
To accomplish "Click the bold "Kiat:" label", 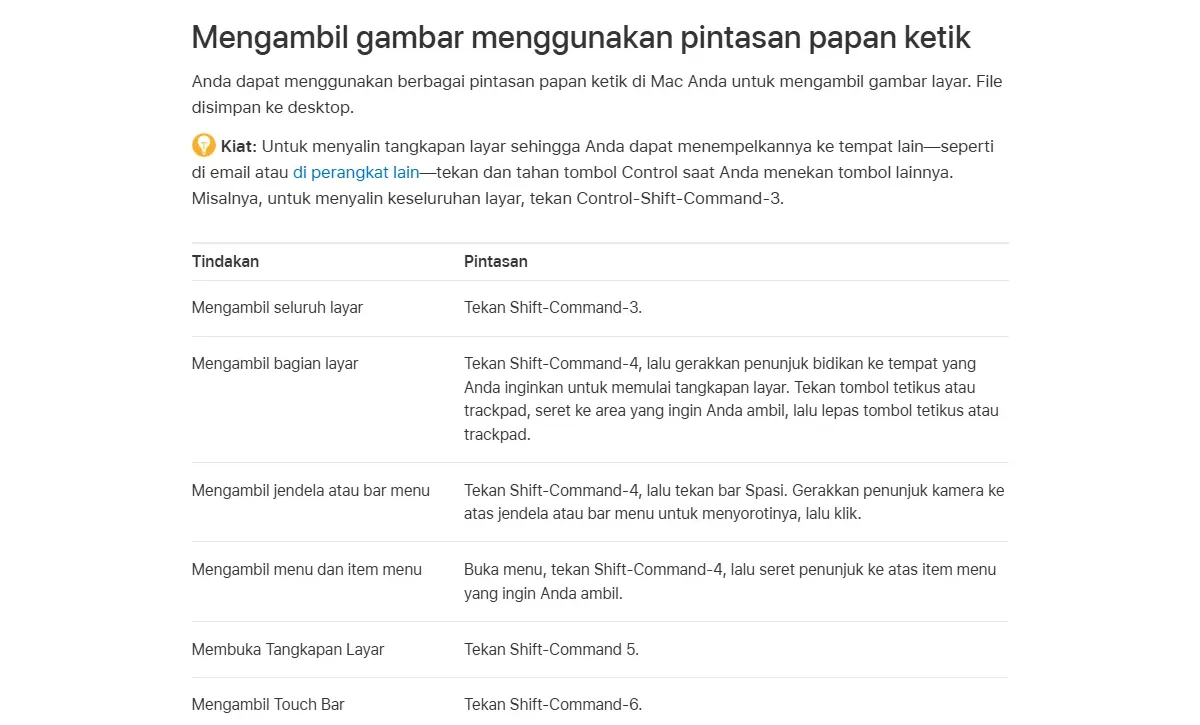I will pyautogui.click(x=239, y=146).
